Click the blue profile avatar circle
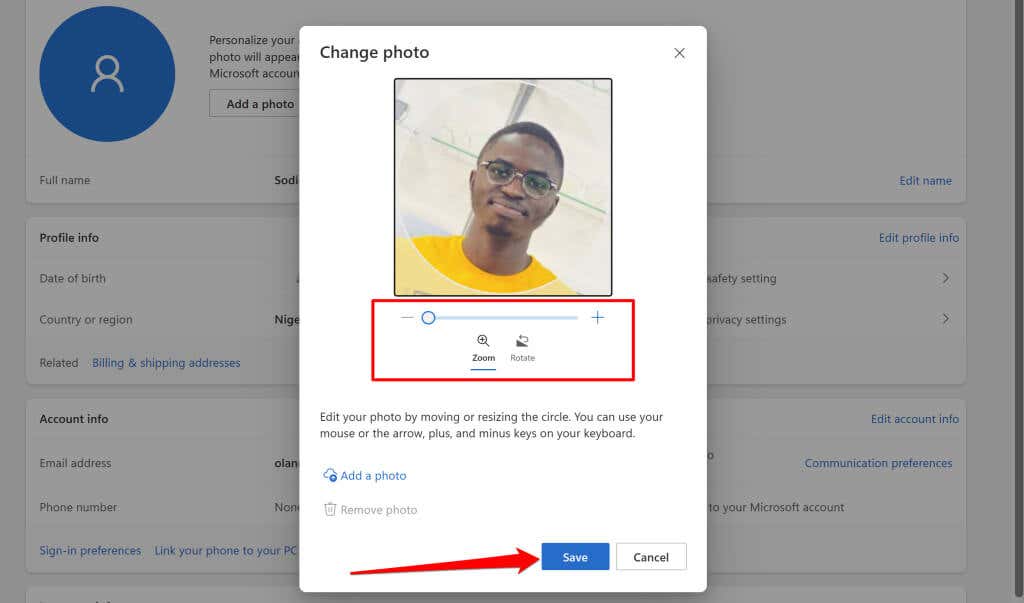Viewport: 1024px width, 603px height. point(107,74)
